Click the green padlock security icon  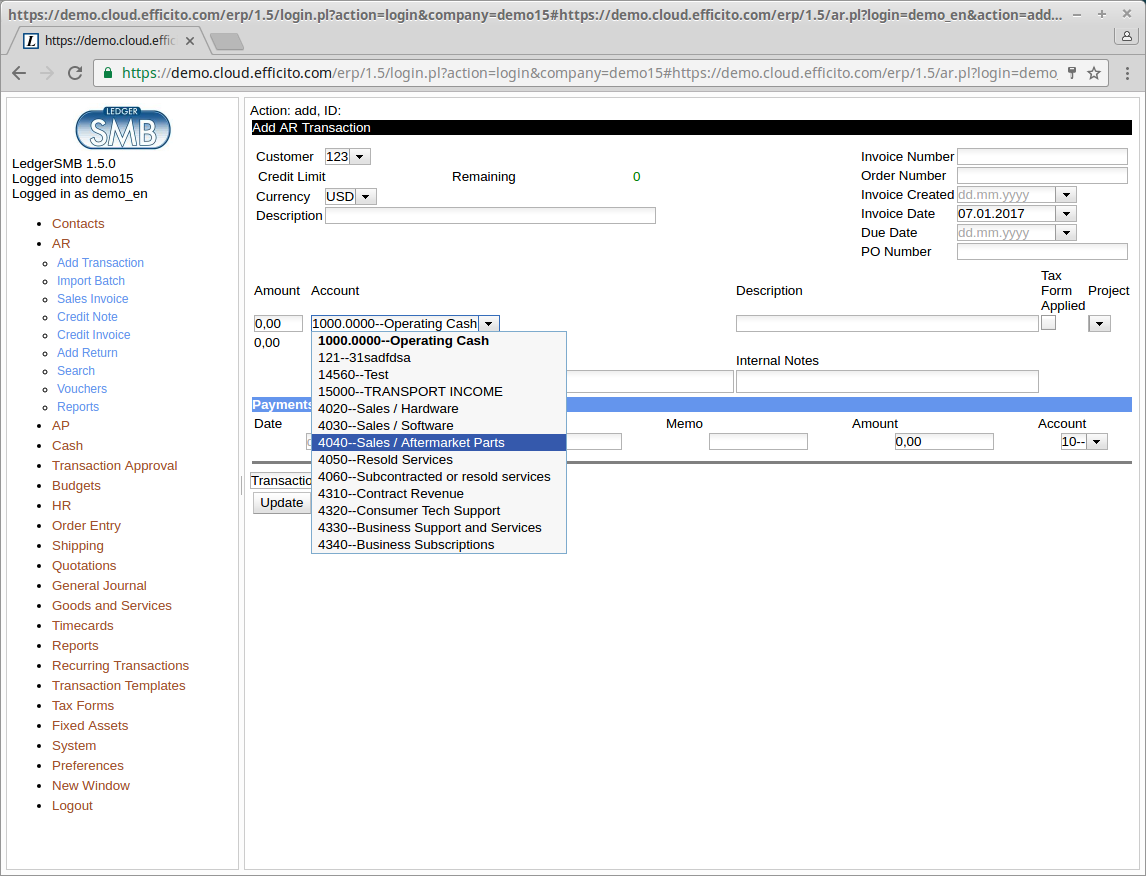108,73
